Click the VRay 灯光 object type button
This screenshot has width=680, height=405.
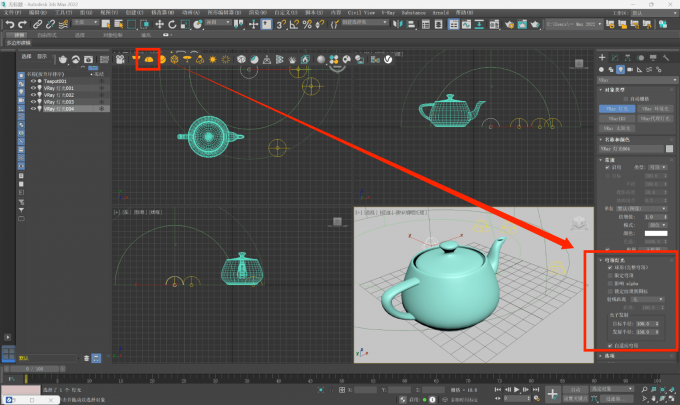pyautogui.click(x=617, y=108)
